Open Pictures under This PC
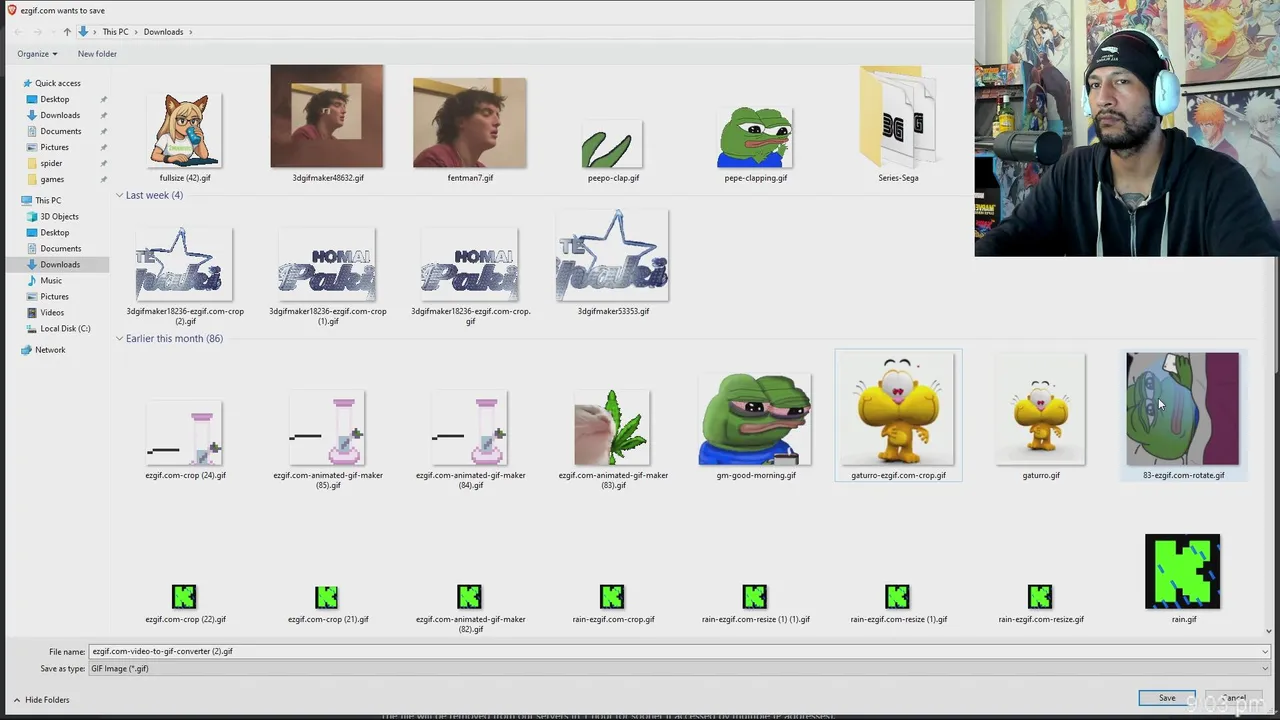The image size is (1280, 720). point(54,296)
